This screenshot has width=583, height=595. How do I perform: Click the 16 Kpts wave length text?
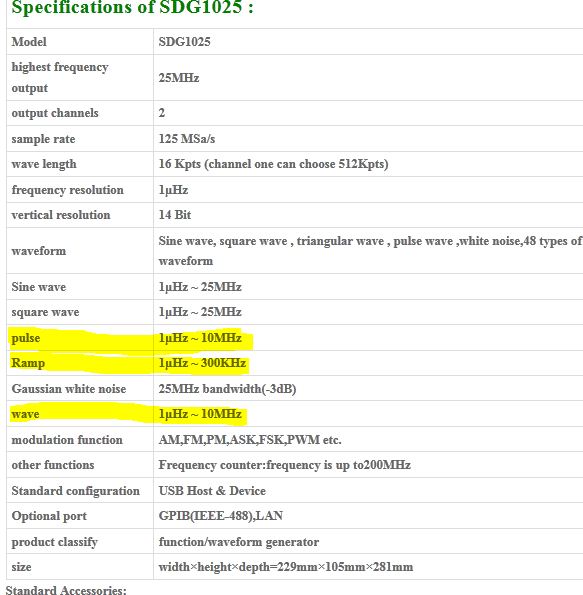(x=273, y=164)
